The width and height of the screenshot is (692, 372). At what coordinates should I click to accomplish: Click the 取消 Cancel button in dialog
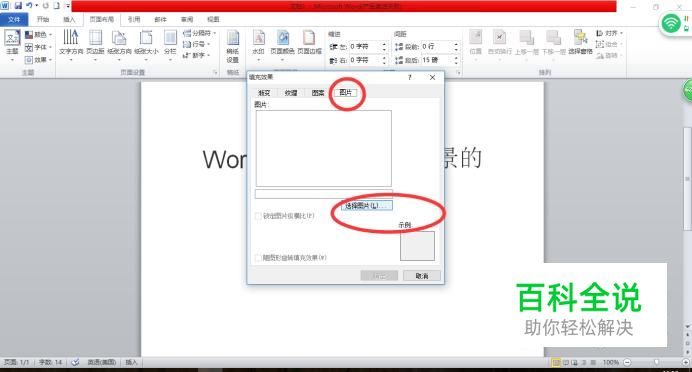coord(422,276)
